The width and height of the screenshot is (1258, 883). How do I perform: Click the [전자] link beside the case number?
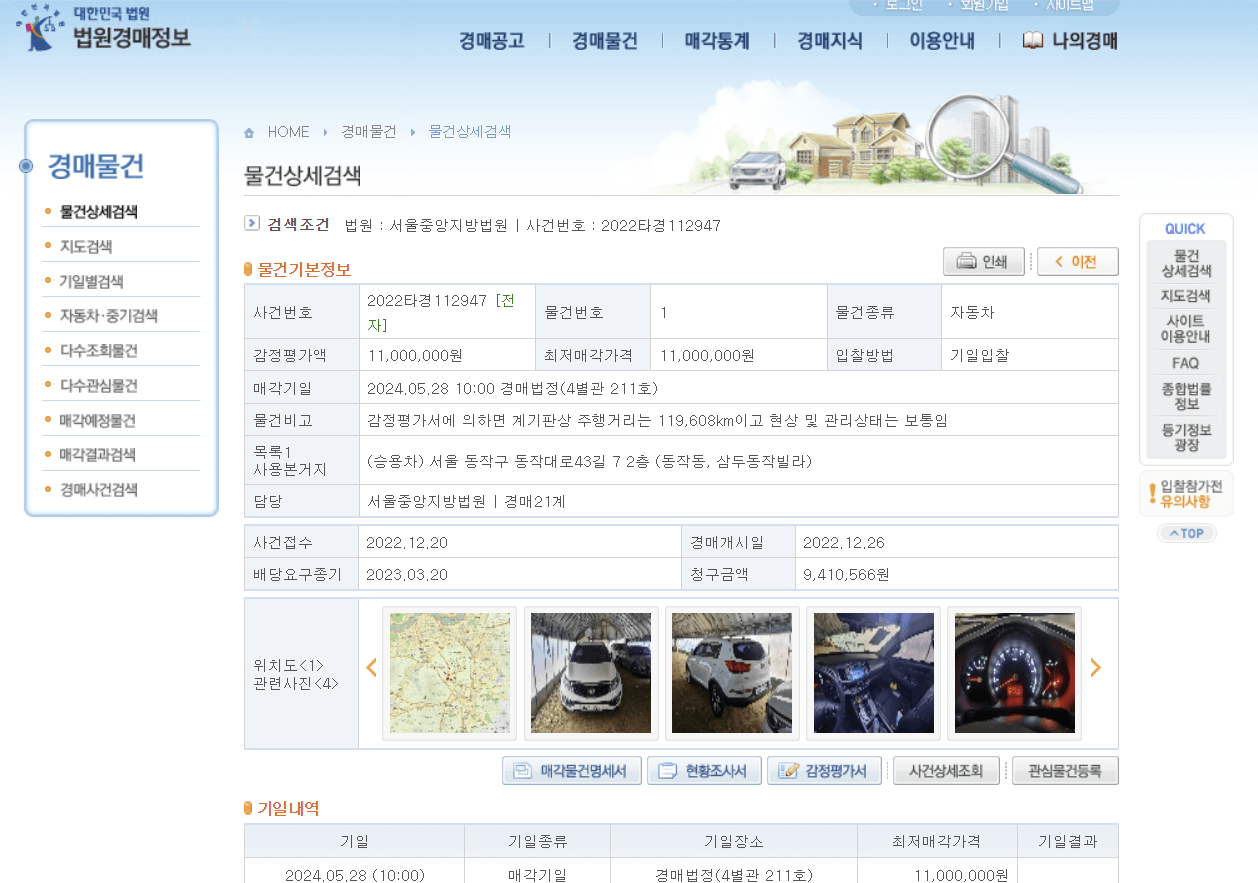[x=506, y=300]
